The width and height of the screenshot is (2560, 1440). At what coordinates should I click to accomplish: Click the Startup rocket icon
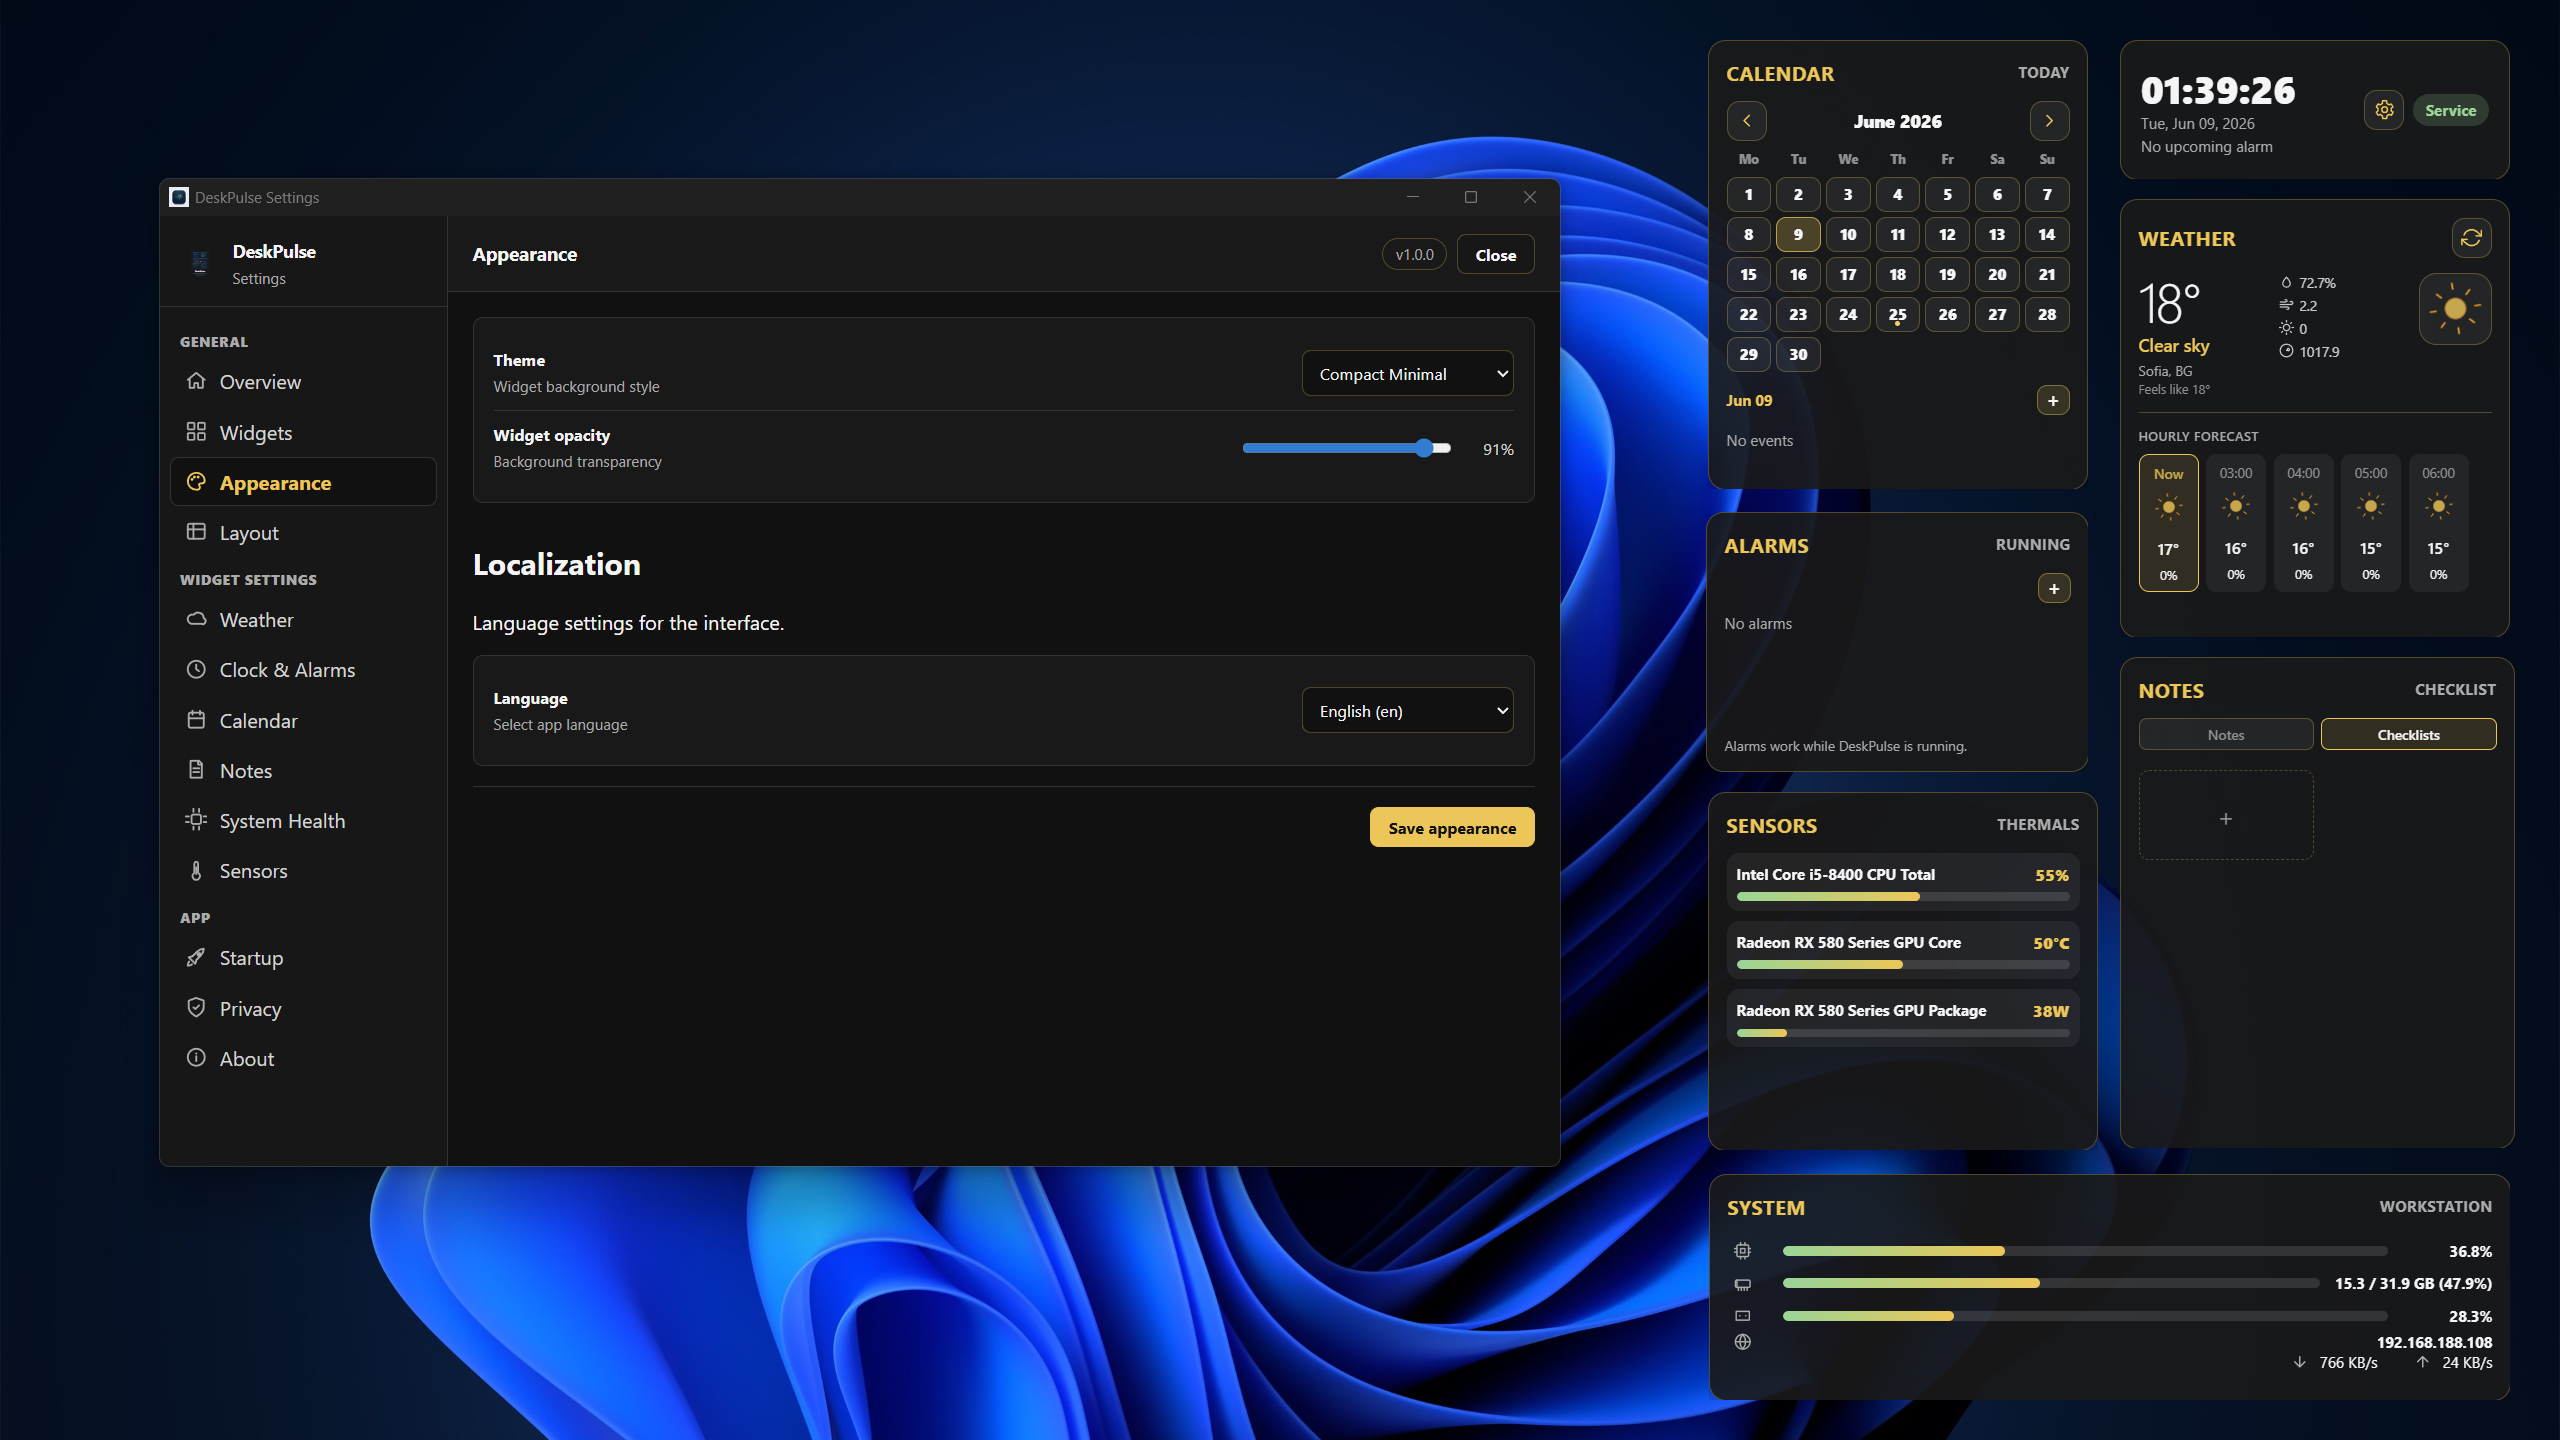point(196,957)
